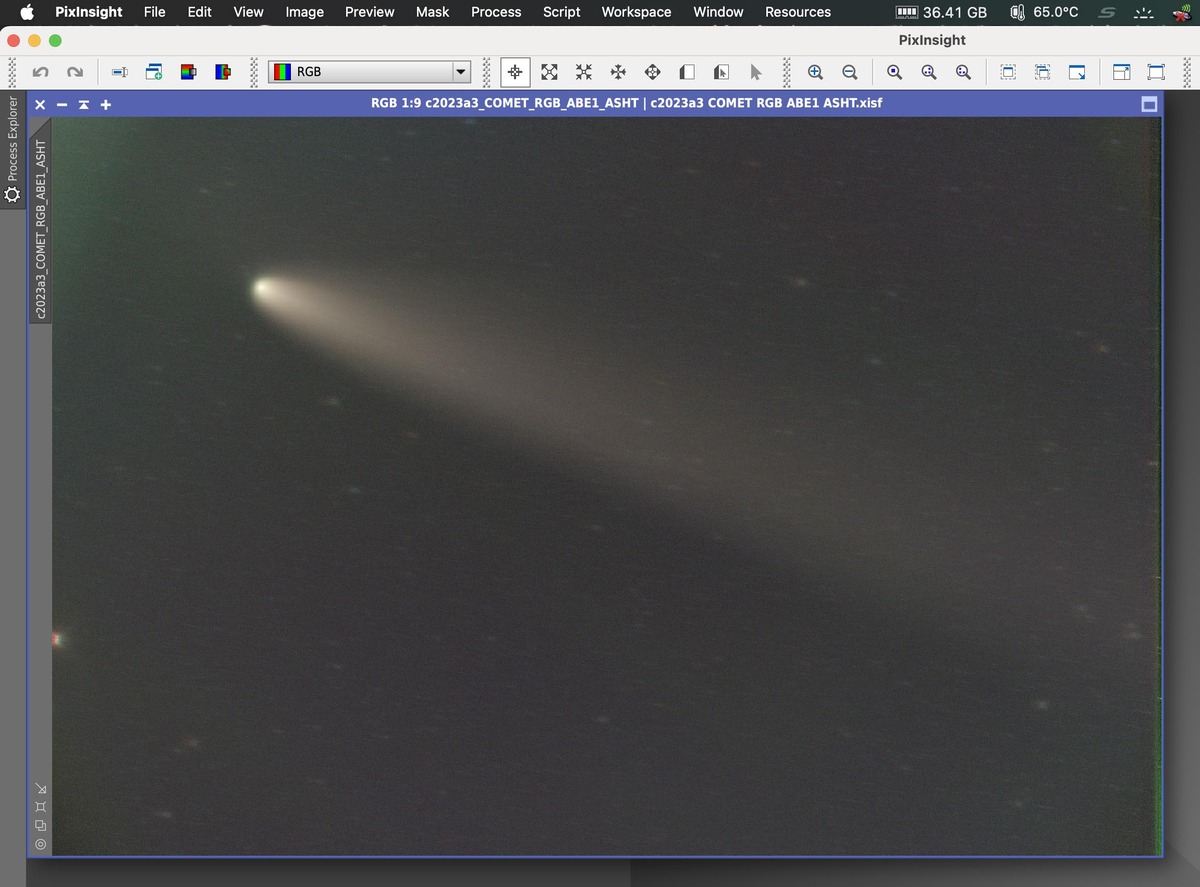Open the RGB channel display dropdown

click(x=370, y=72)
